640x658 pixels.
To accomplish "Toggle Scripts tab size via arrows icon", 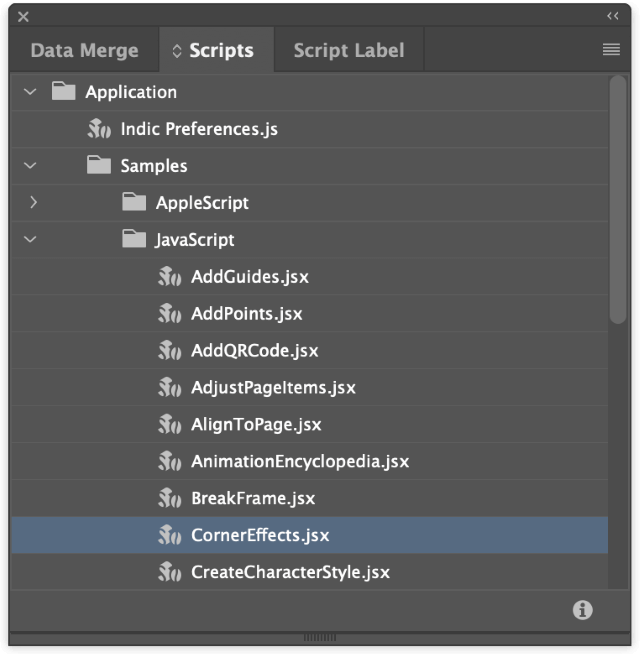I will pos(177,51).
